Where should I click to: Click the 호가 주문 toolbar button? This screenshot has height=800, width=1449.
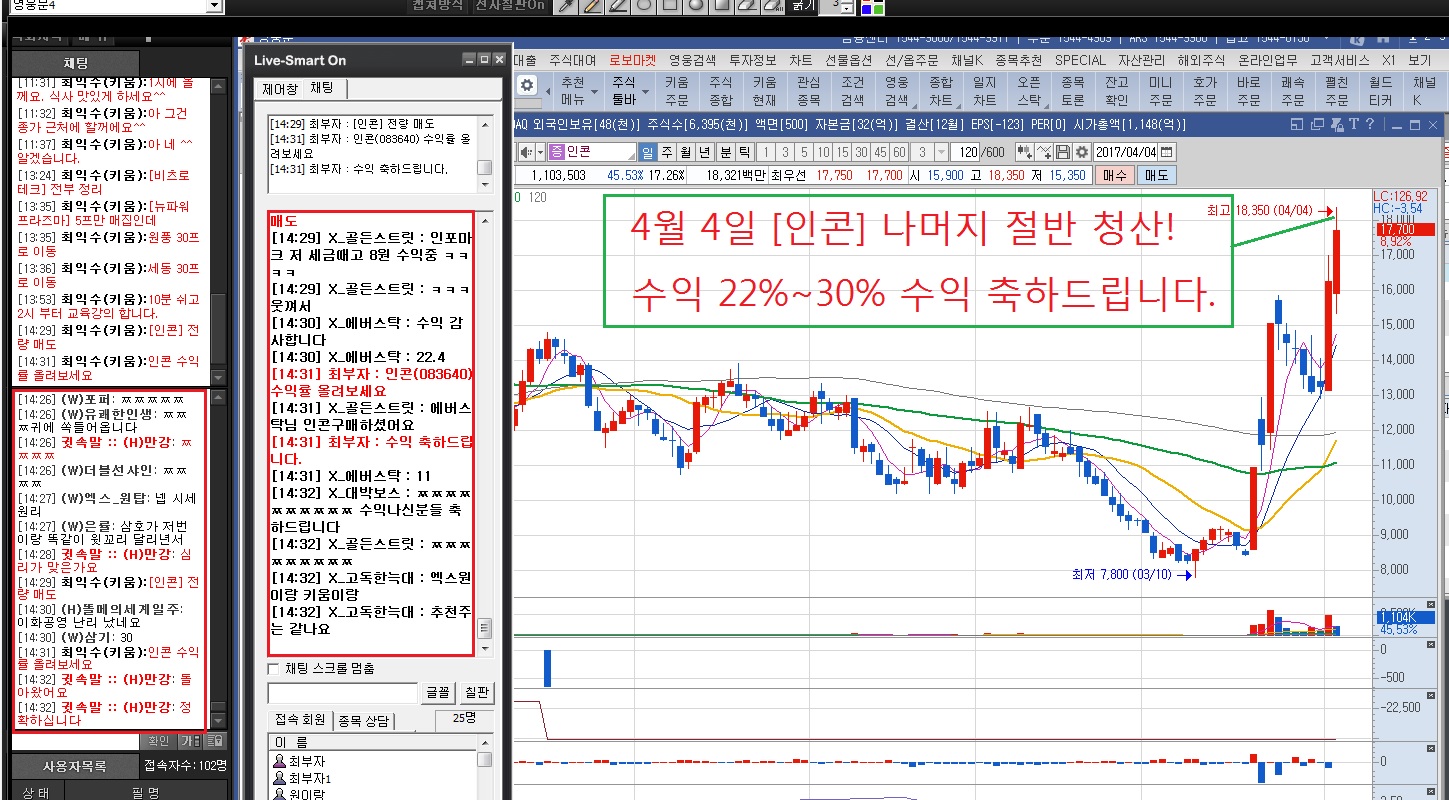pos(1205,91)
